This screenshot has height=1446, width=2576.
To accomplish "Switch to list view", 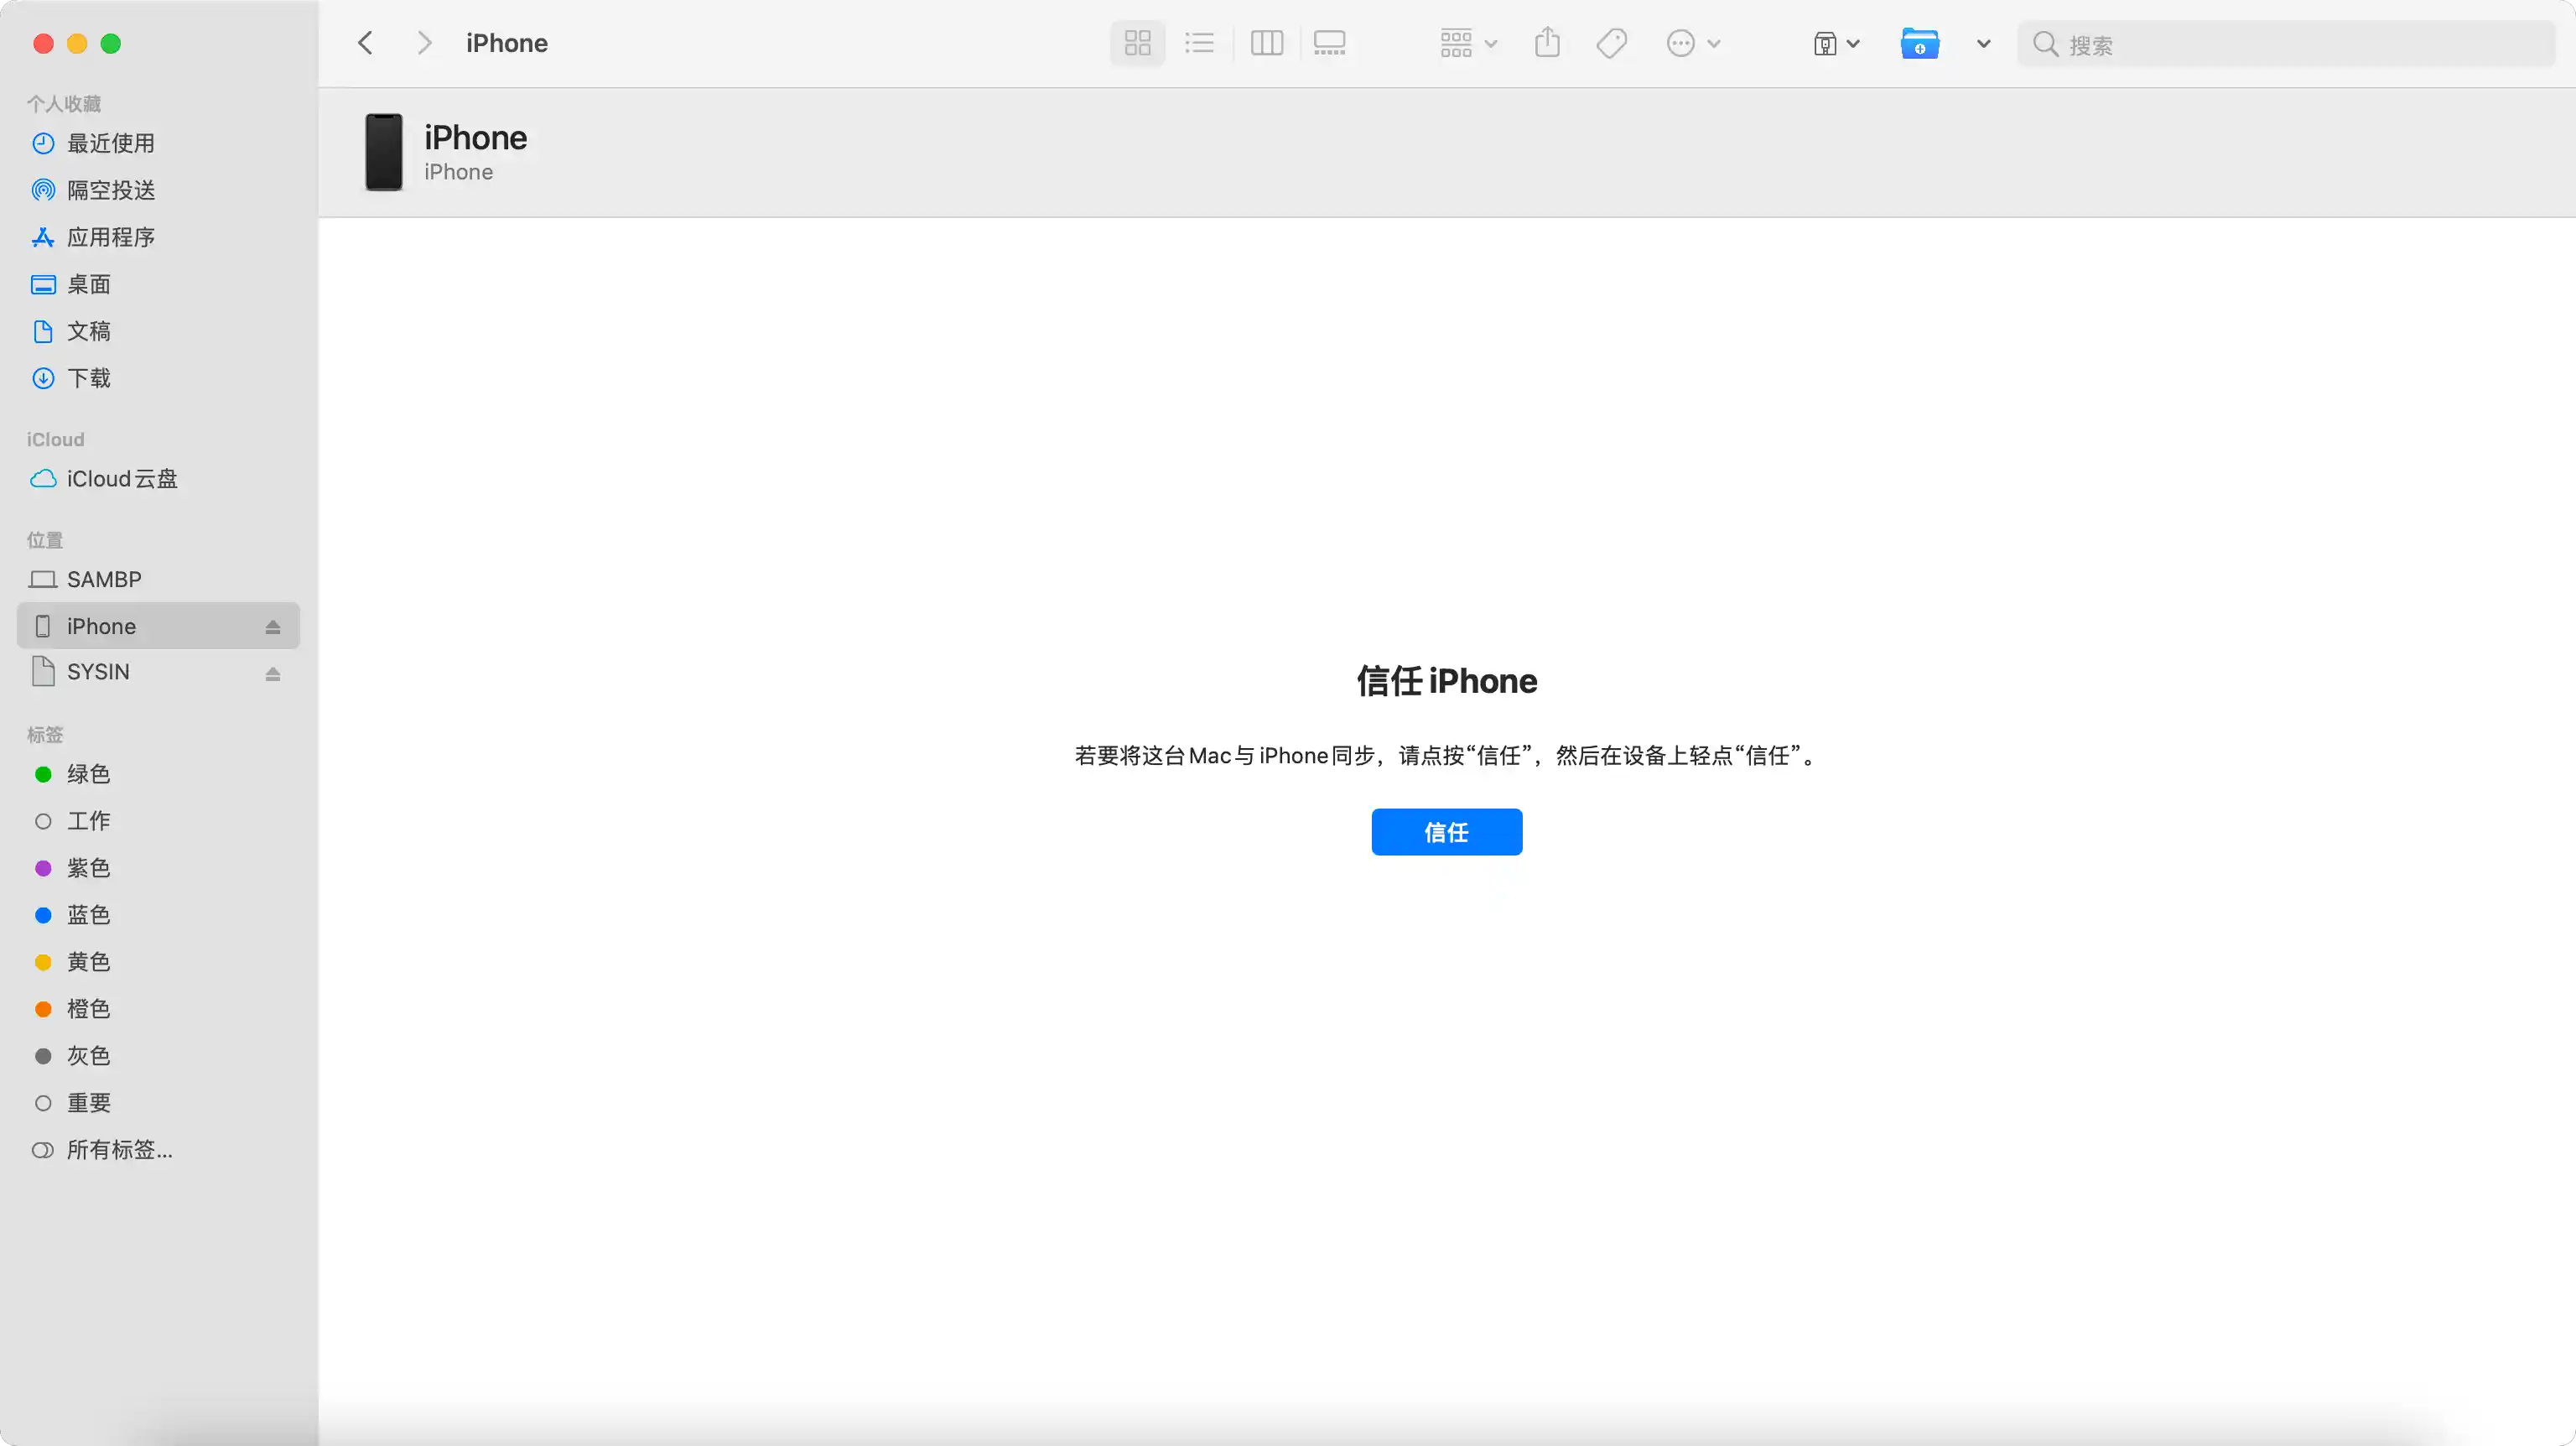I will point(1199,43).
